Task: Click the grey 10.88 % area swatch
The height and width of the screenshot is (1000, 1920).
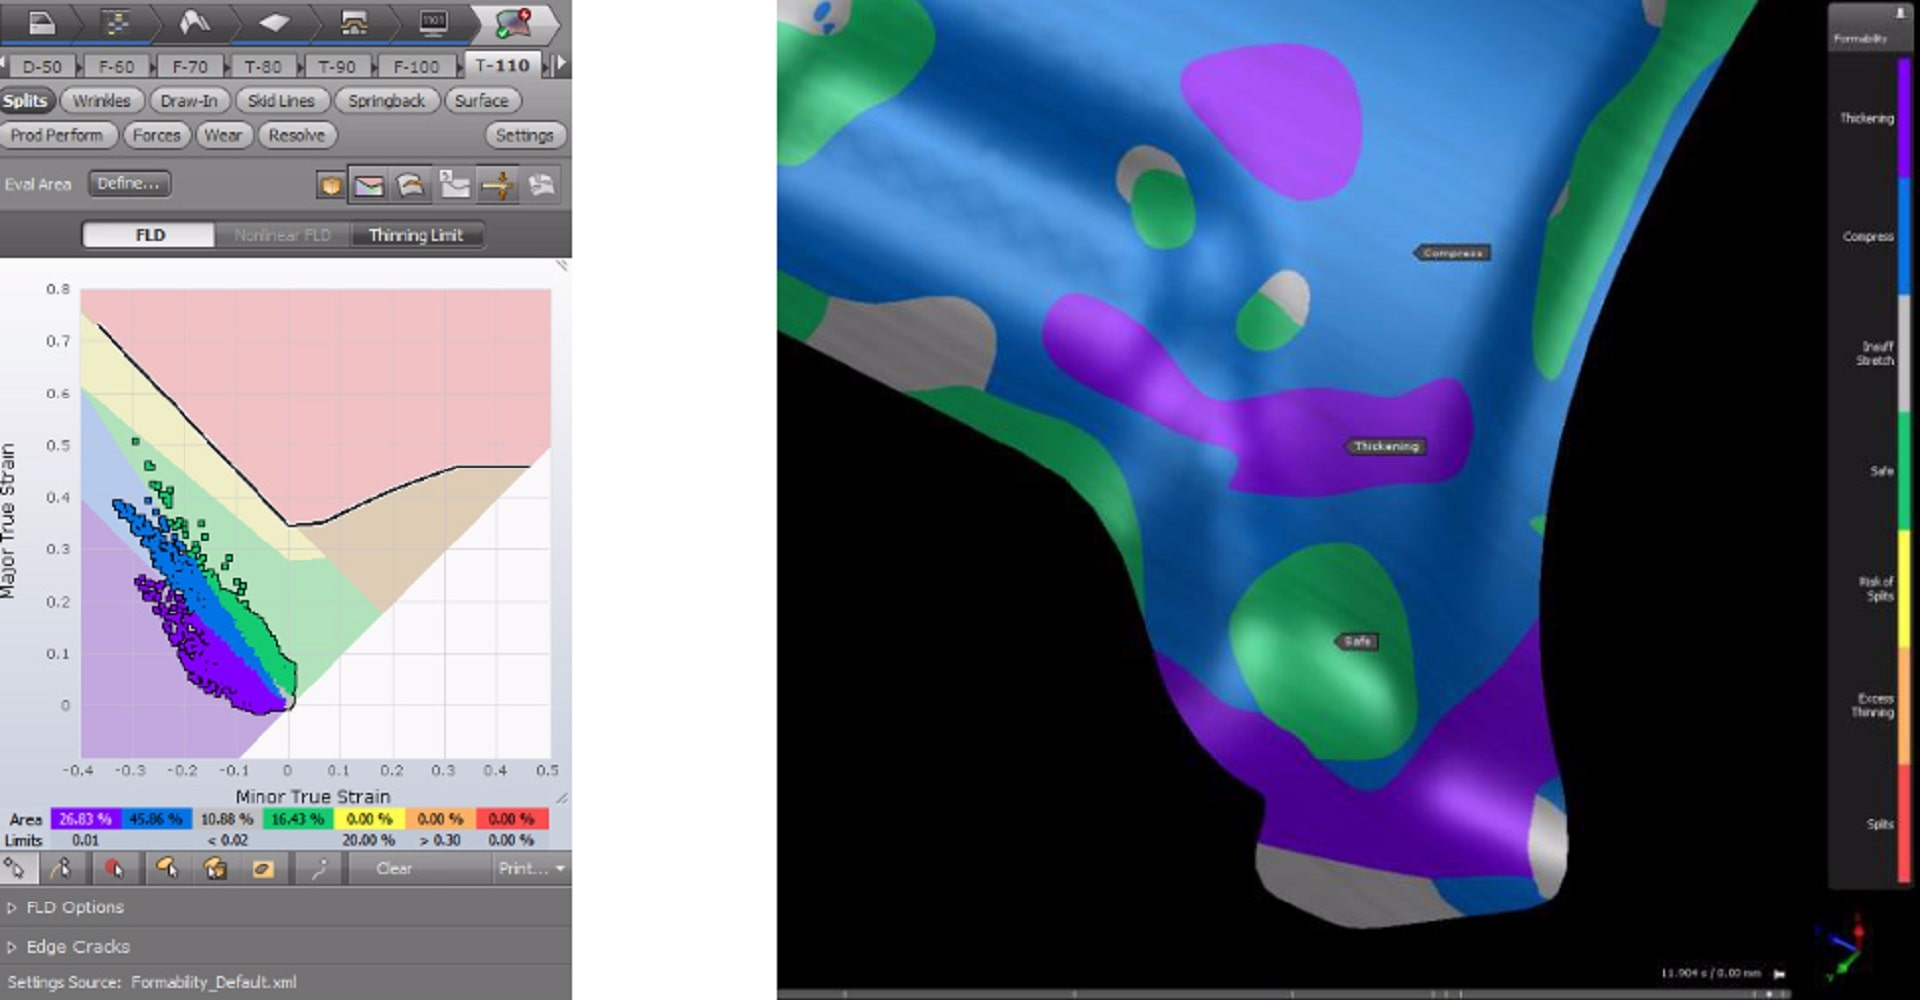Action: click(227, 819)
